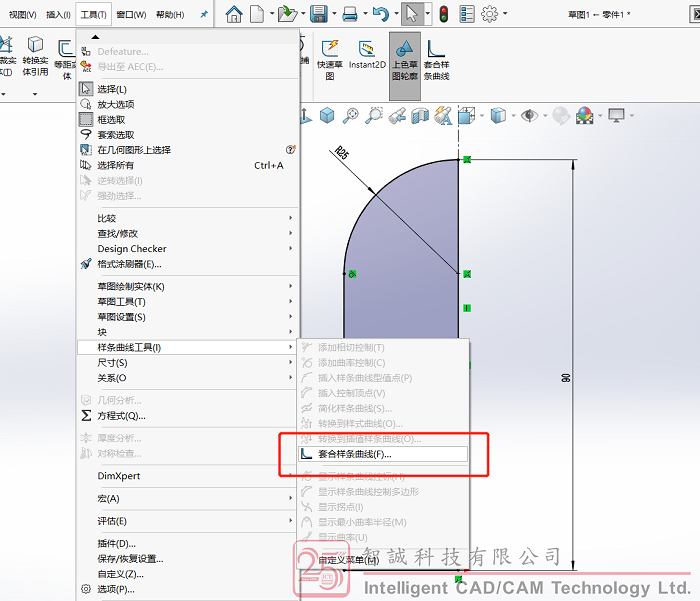This screenshot has width=700, height=601.
Task: Toggle Hide/Show Items eye icon
Action: pos(529,116)
